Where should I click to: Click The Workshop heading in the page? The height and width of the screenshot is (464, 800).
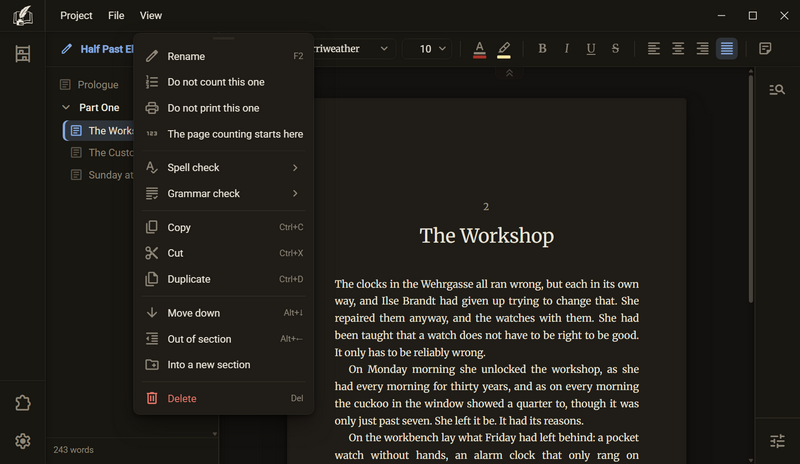tap(486, 236)
